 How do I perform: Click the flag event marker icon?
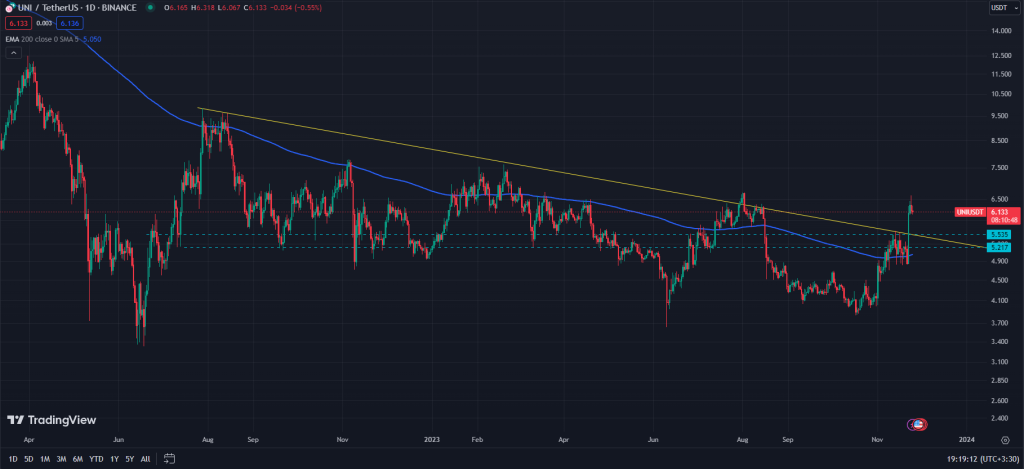tap(917, 426)
